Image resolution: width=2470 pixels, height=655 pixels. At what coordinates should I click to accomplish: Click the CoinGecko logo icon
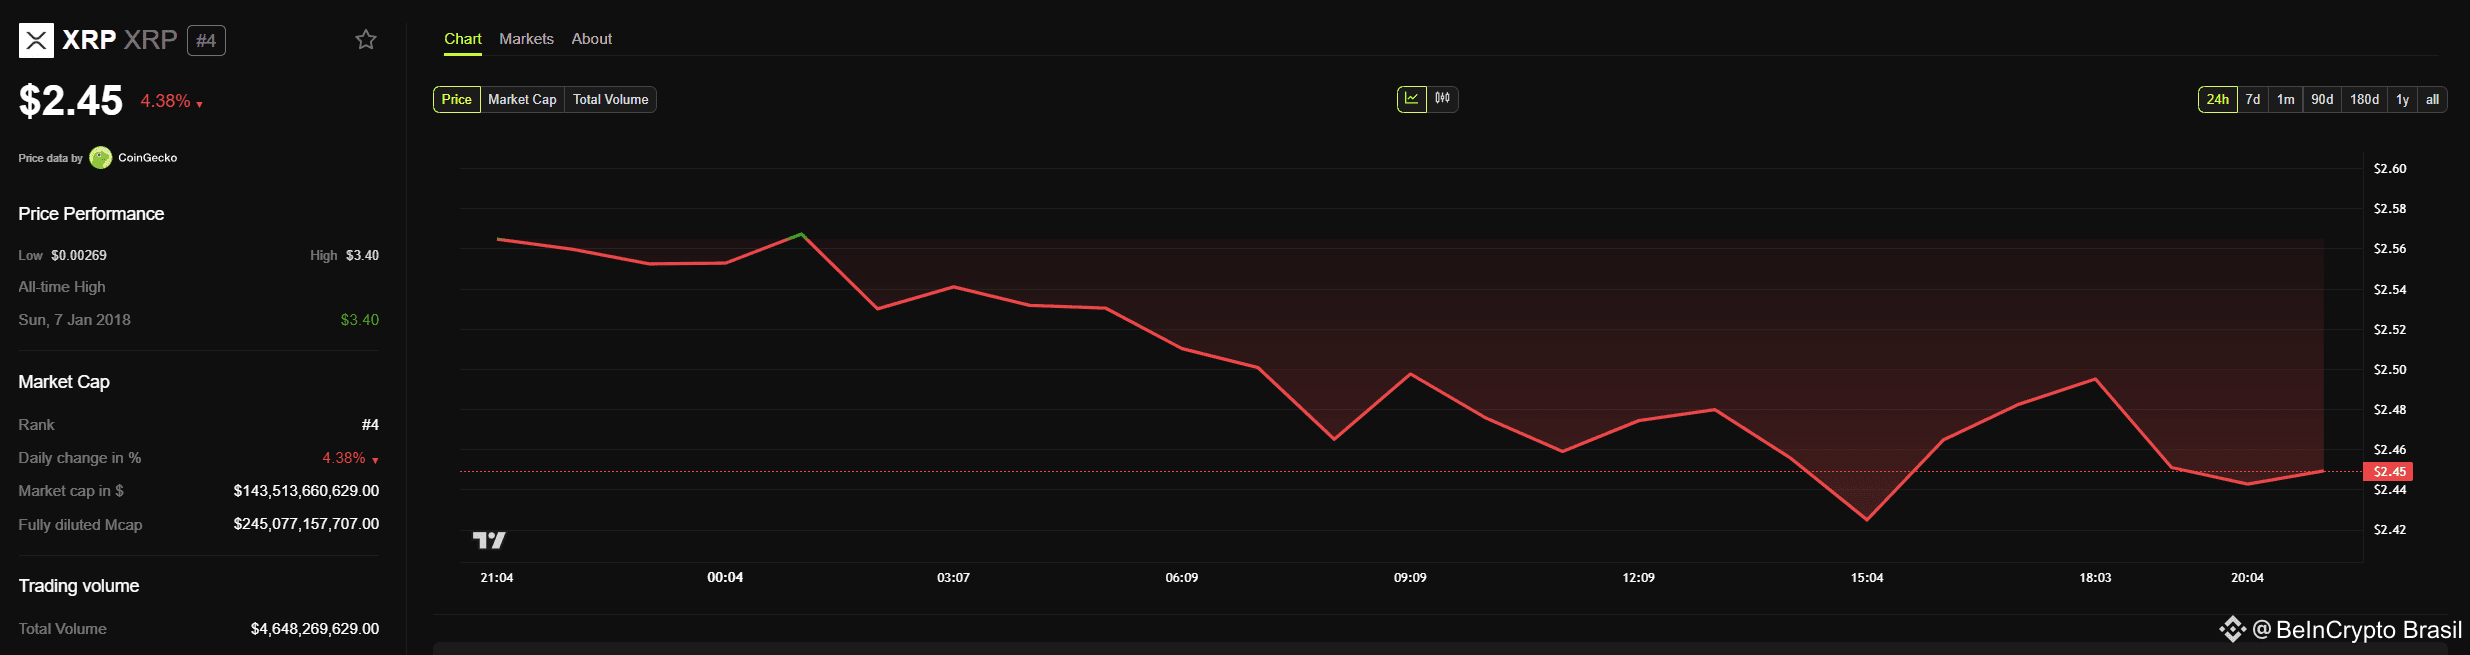point(101,158)
